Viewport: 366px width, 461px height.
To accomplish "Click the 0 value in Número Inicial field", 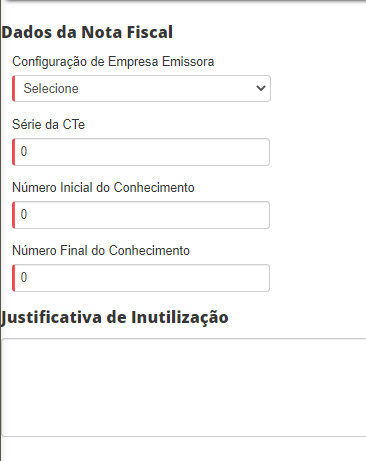I will click(24, 214).
